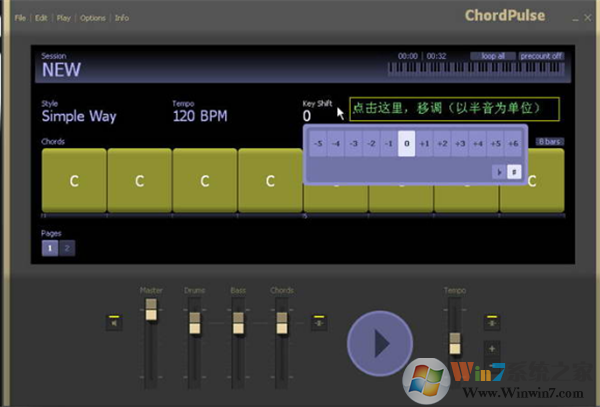
Task: Select the -5 key shift value
Action: pyautogui.click(x=317, y=144)
